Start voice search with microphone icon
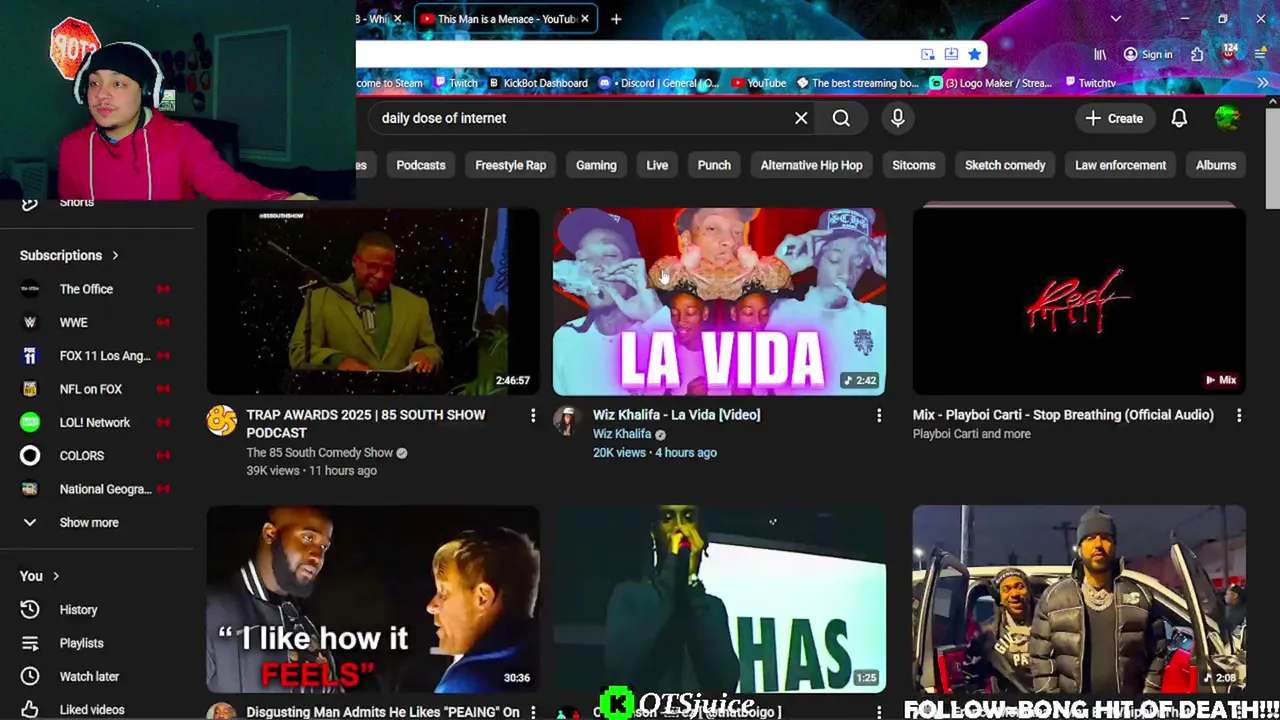 898,118
